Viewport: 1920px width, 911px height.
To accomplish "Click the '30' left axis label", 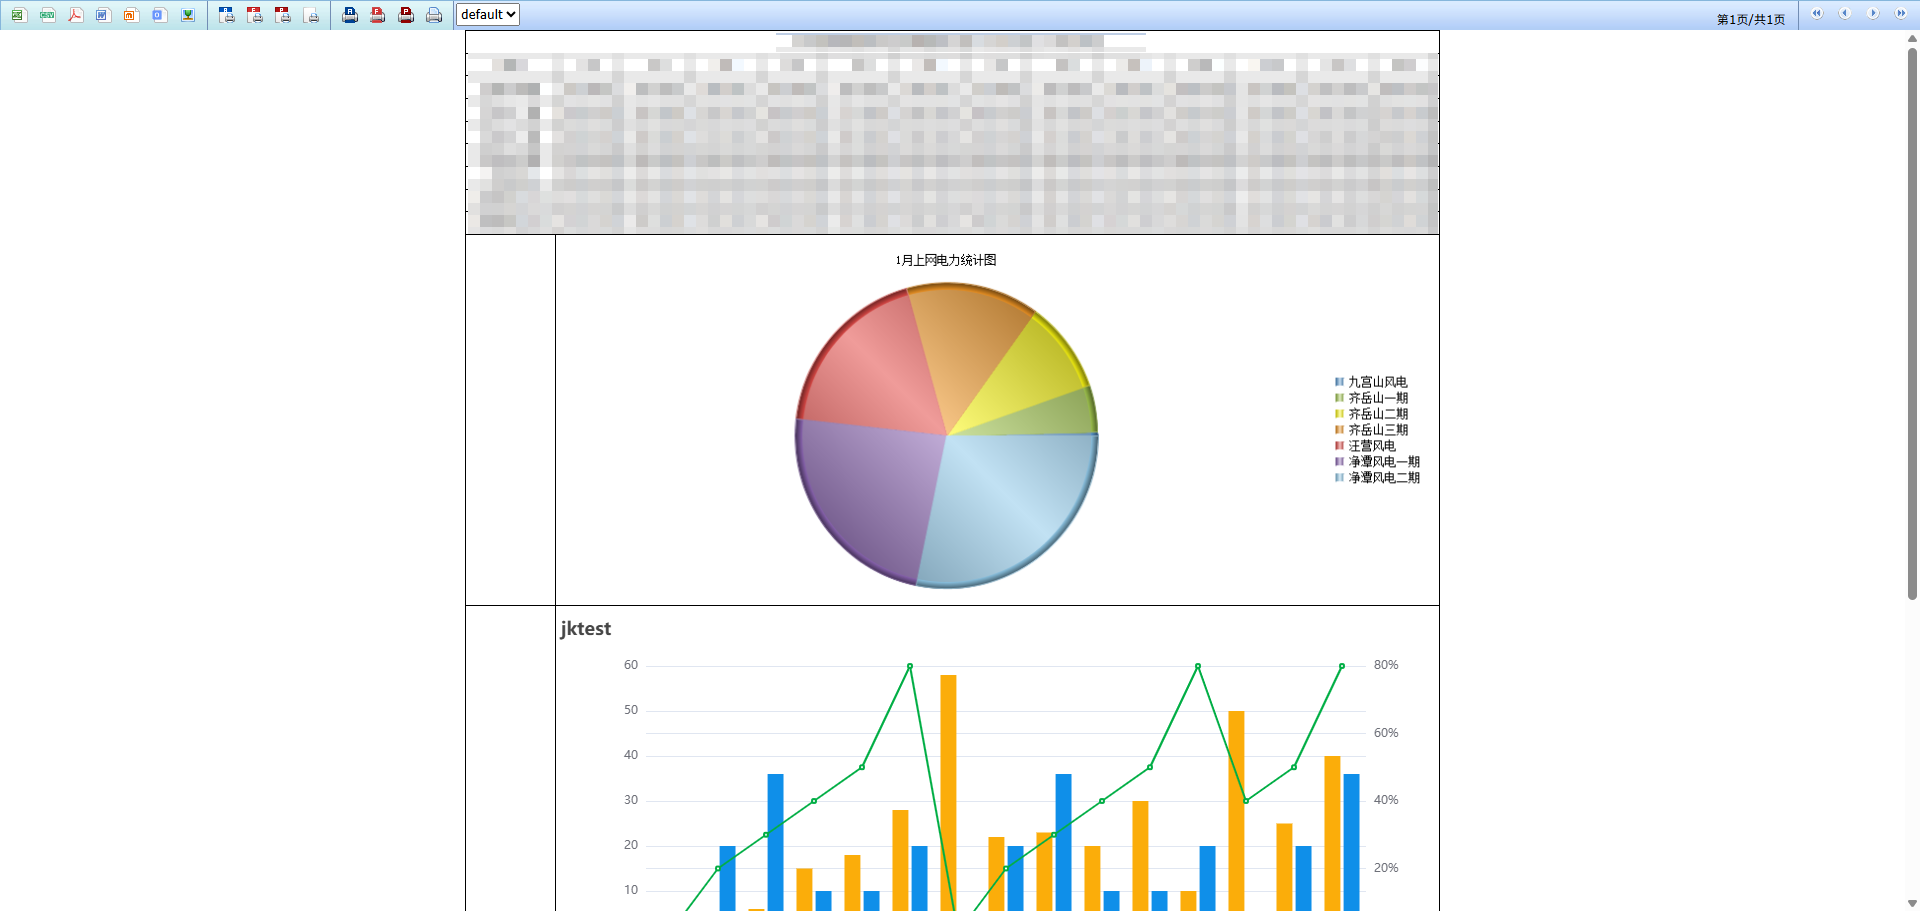I will click(x=631, y=800).
